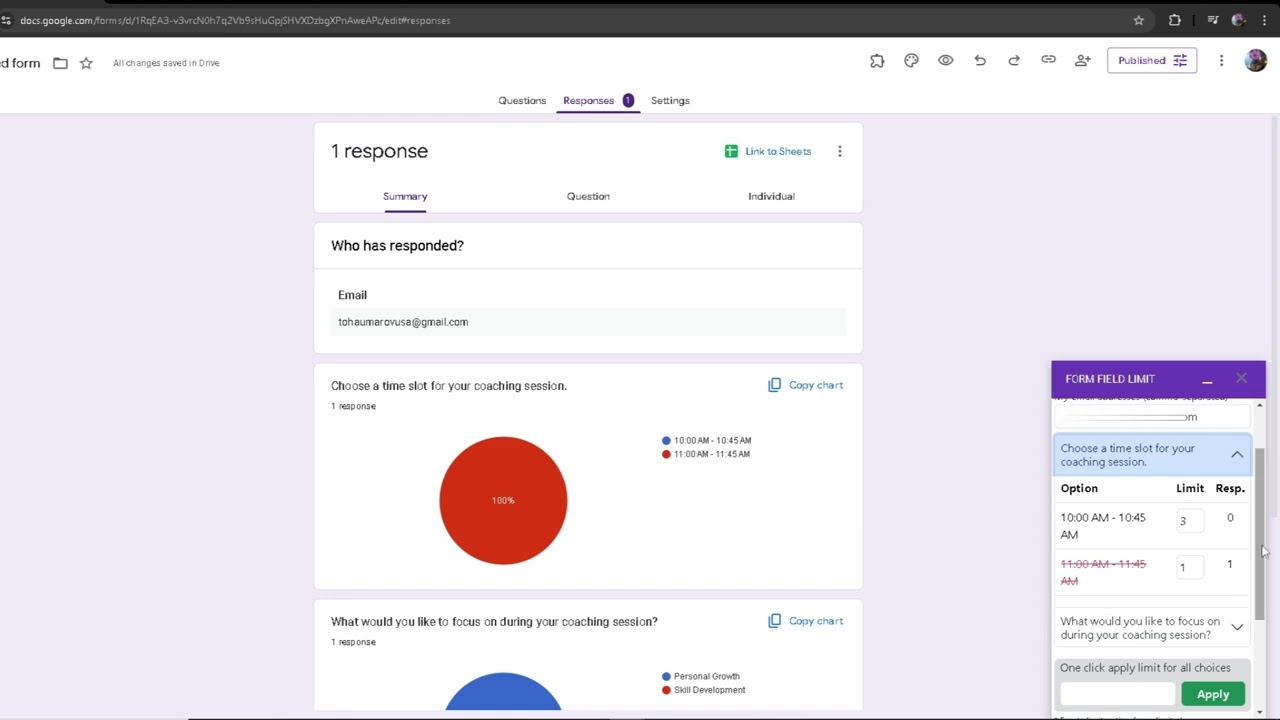
Task: Click the 10:00 AM - 10:45 AM option text in panel
Action: pyautogui.click(x=1103, y=526)
